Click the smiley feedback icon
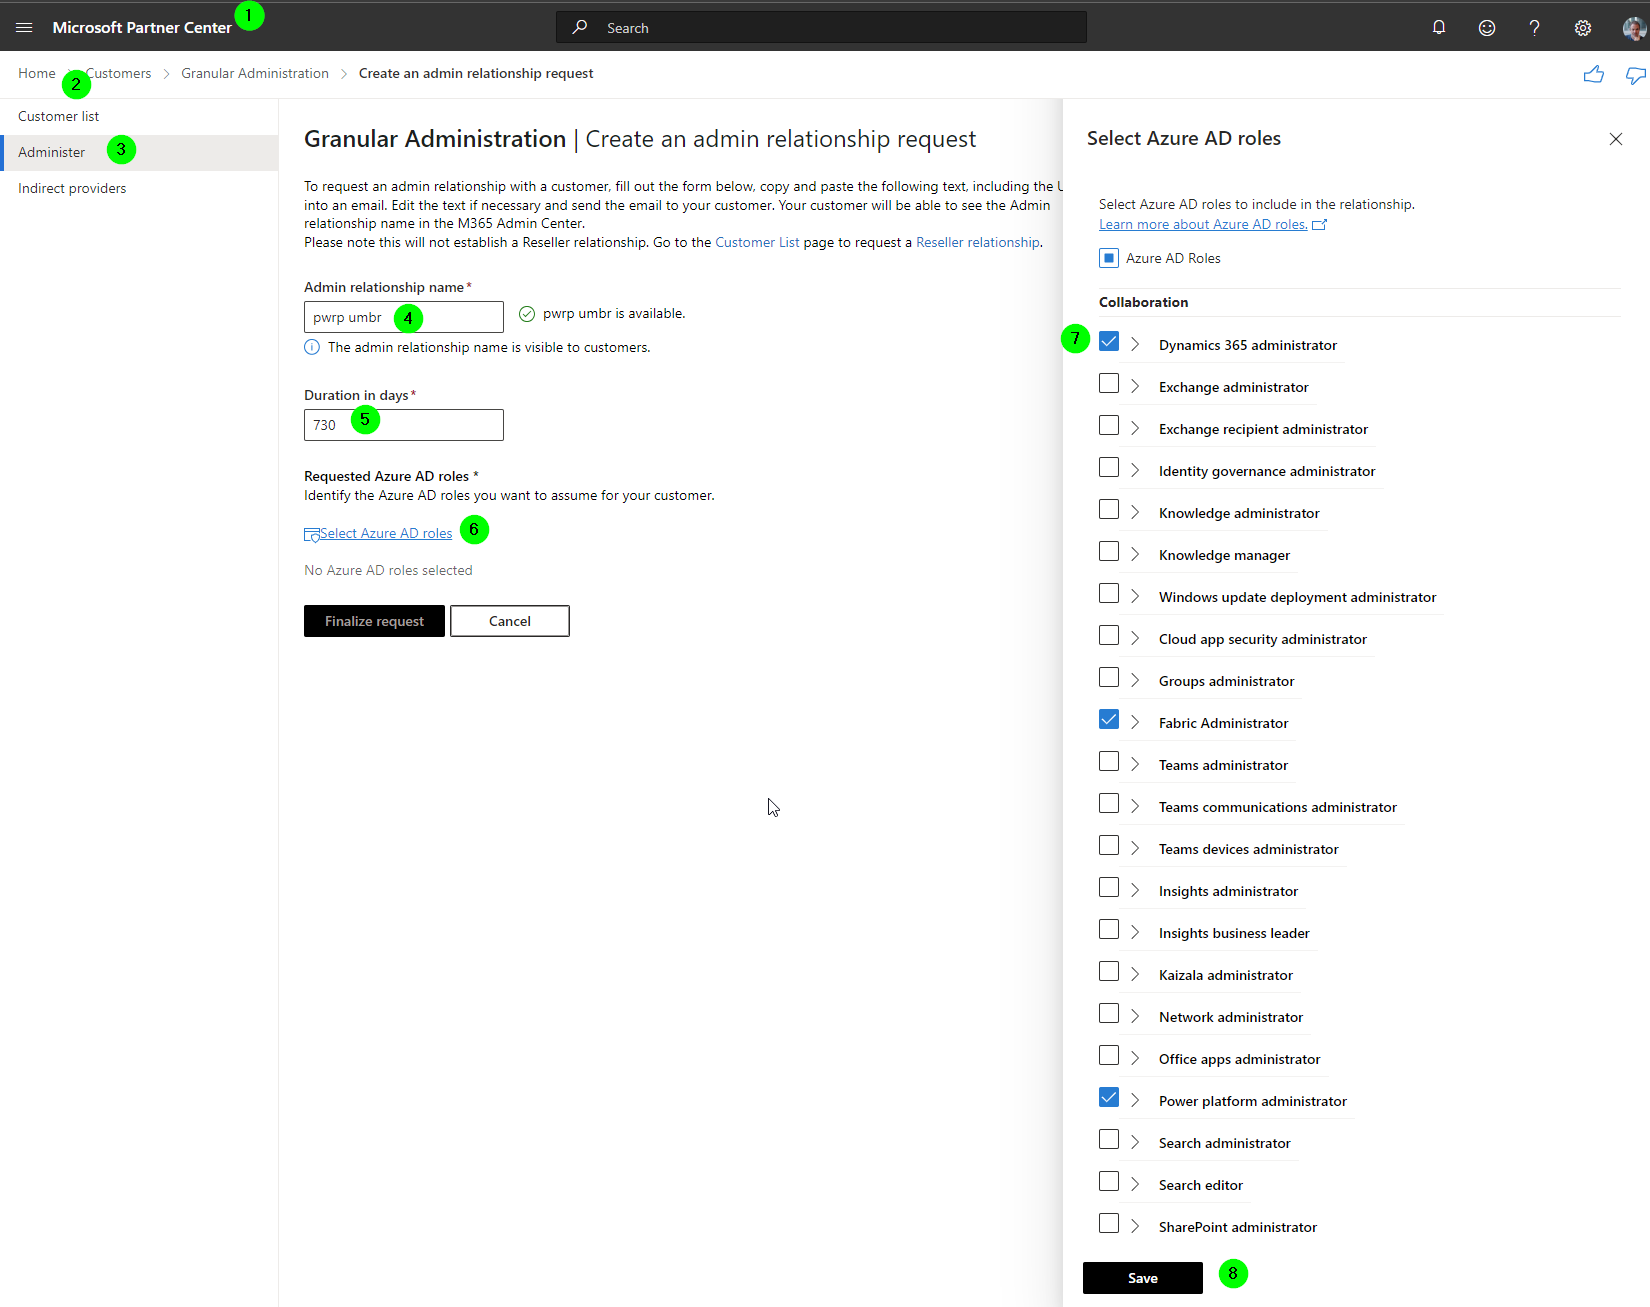The image size is (1650, 1307). coord(1487,28)
